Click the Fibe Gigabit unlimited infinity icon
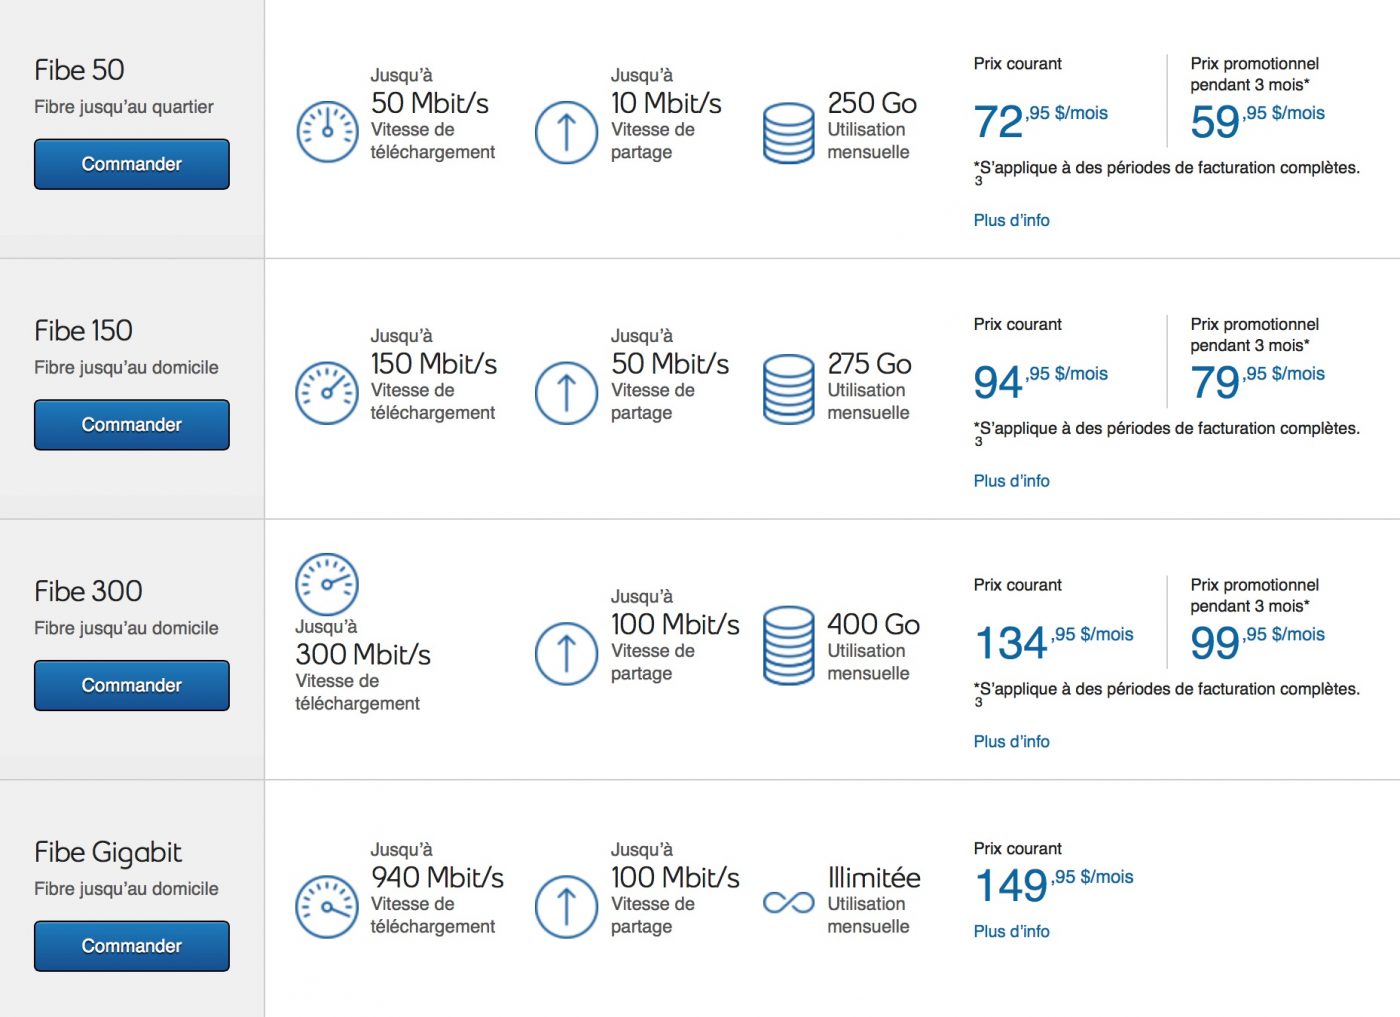Screen dimensions: 1400x1017 [x=788, y=903]
